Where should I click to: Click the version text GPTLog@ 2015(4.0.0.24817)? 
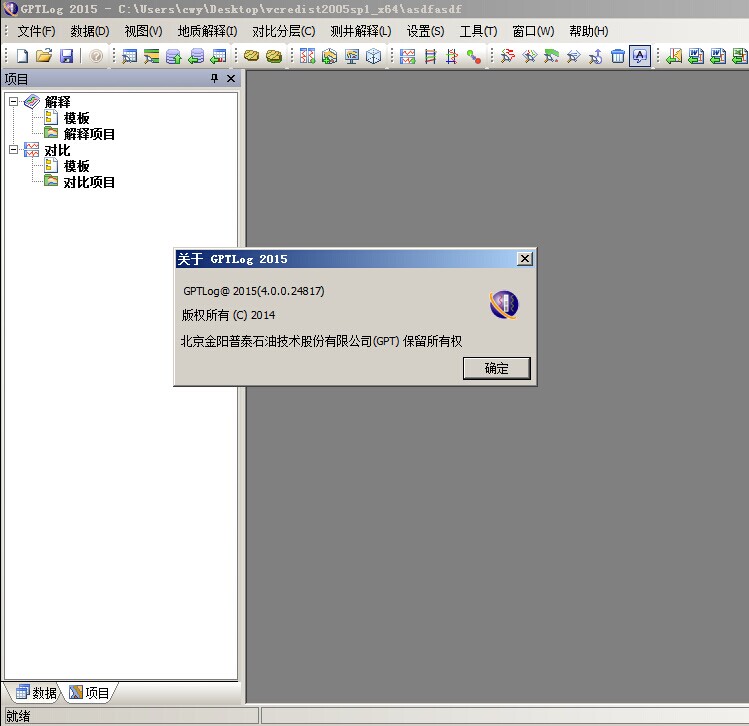coord(254,291)
